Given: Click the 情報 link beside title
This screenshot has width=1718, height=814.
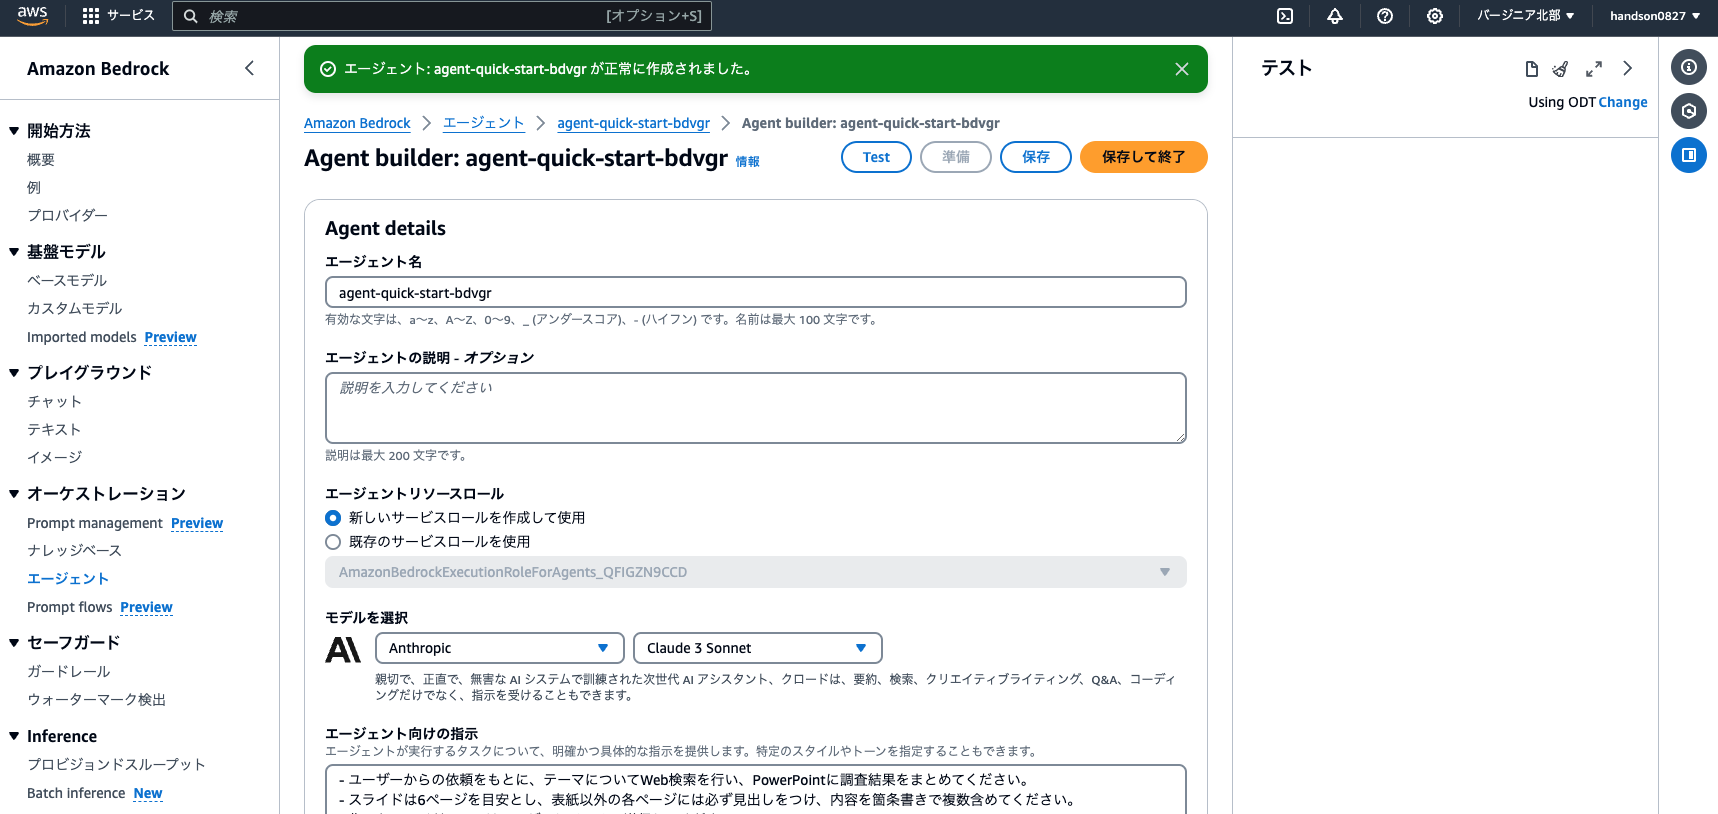Looking at the screenshot, I should (x=748, y=161).
